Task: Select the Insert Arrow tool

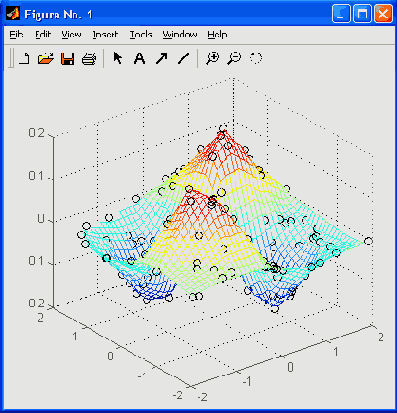Action: point(162,59)
